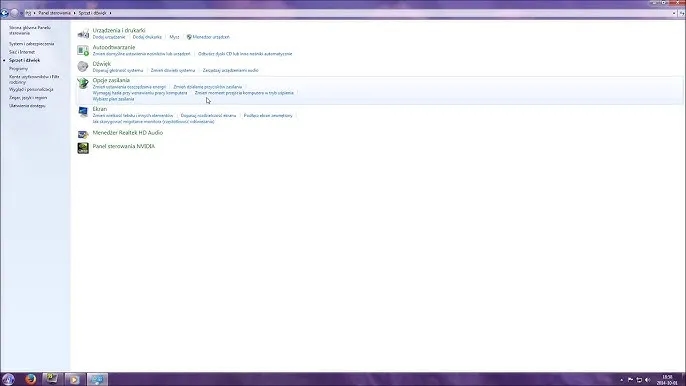Click Wymagaj hasła przy wznawianiu pracy komputera
686x386 pixels.
click(x=140, y=93)
